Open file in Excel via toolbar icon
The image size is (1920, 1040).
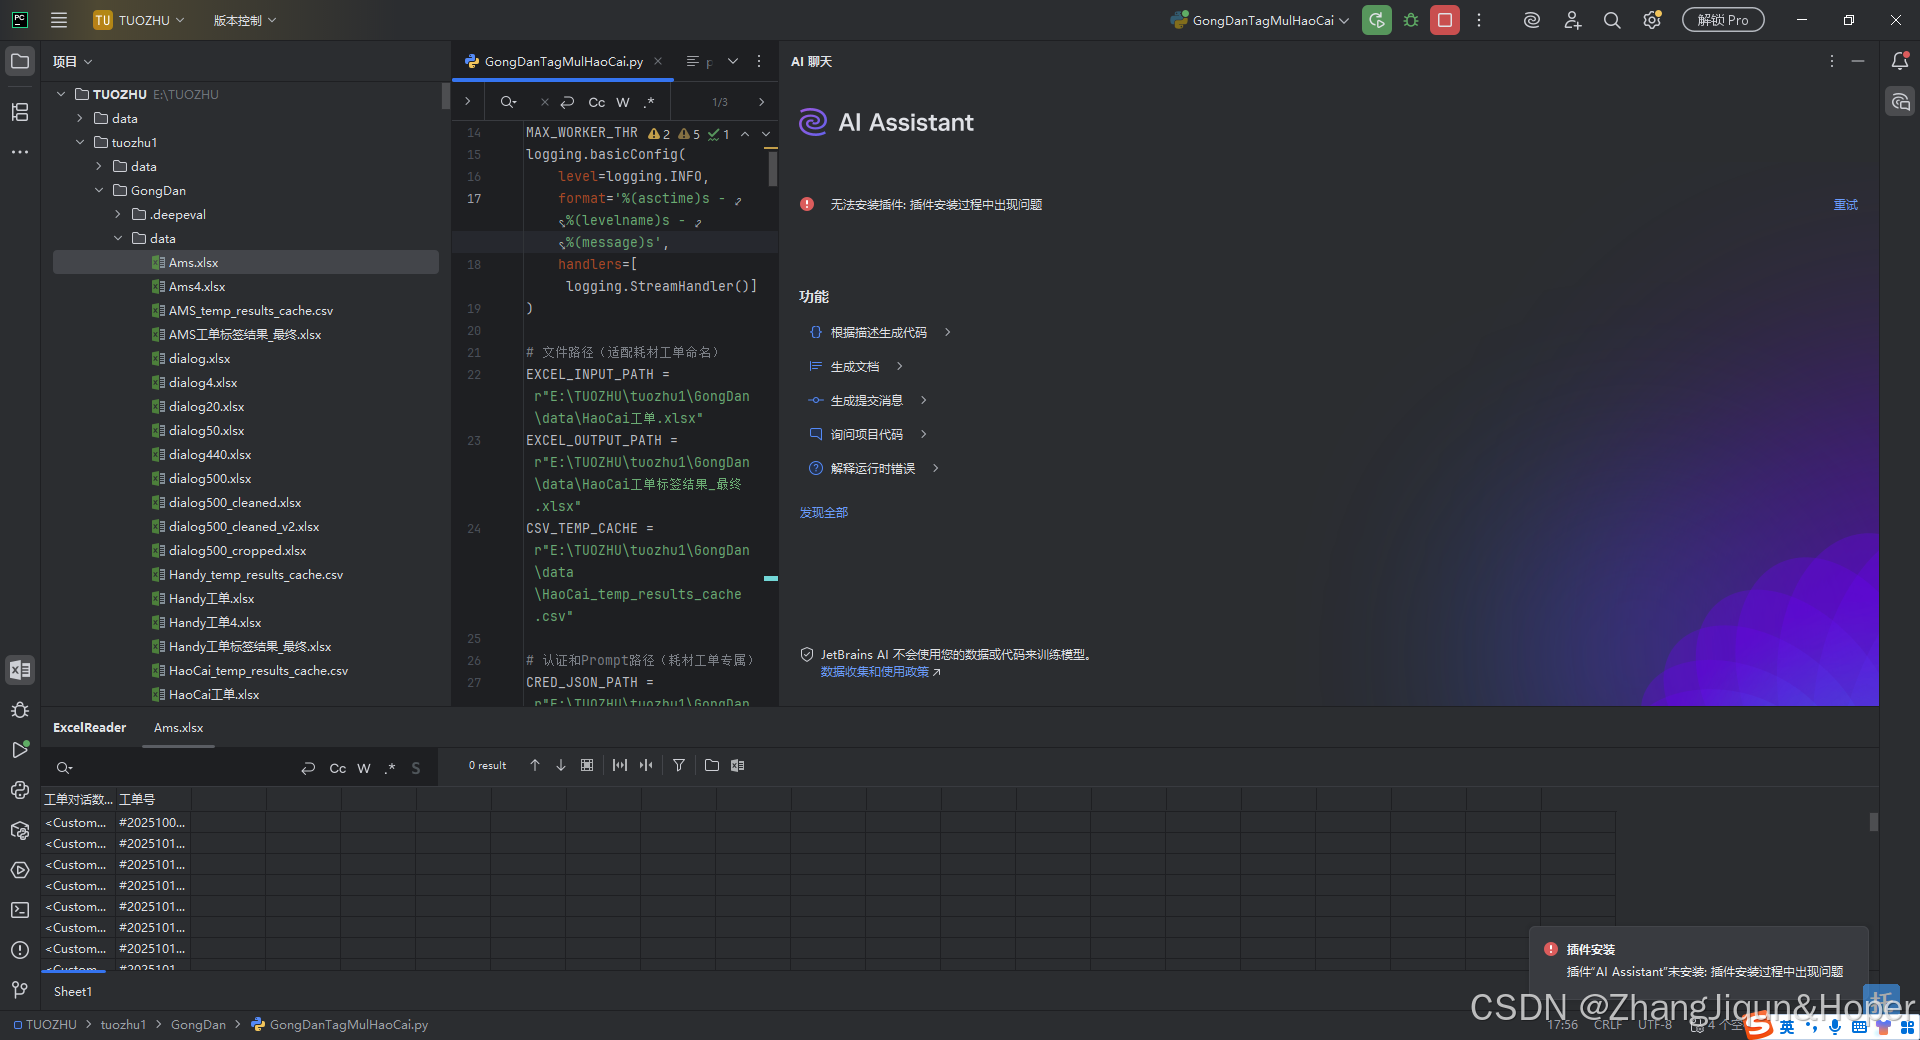coord(738,765)
